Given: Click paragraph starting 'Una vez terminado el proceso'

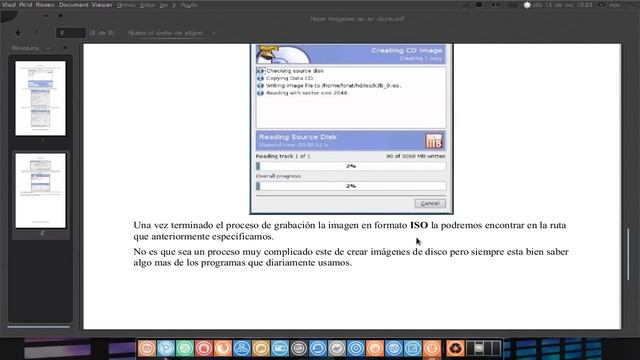Looking at the screenshot, I should pyautogui.click(x=350, y=231).
